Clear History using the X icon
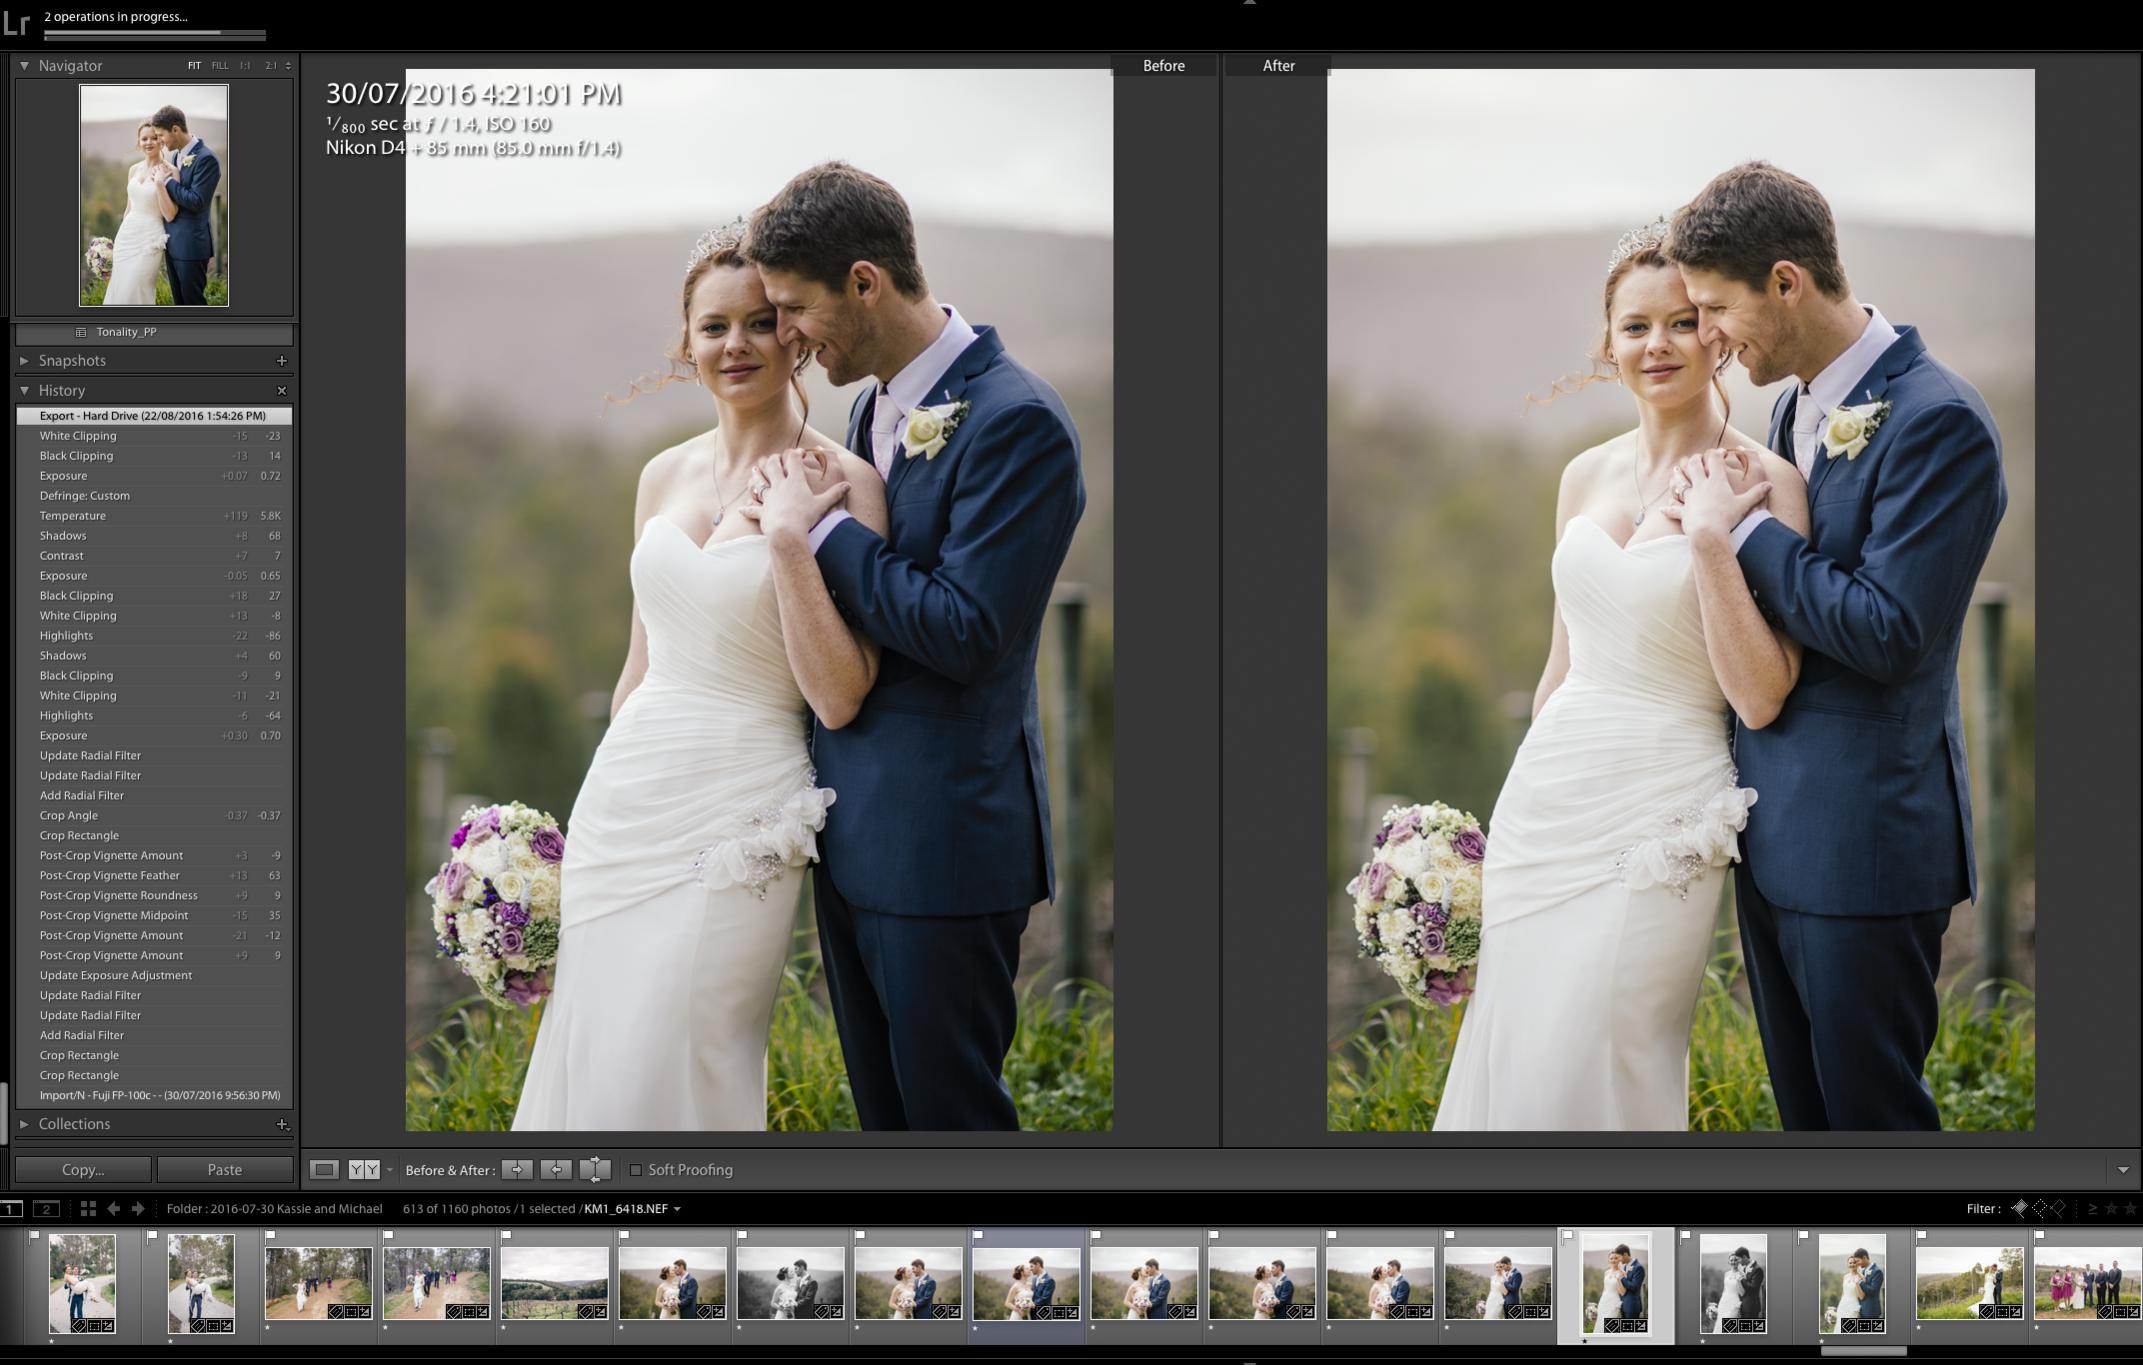2143x1365 pixels. (281, 390)
